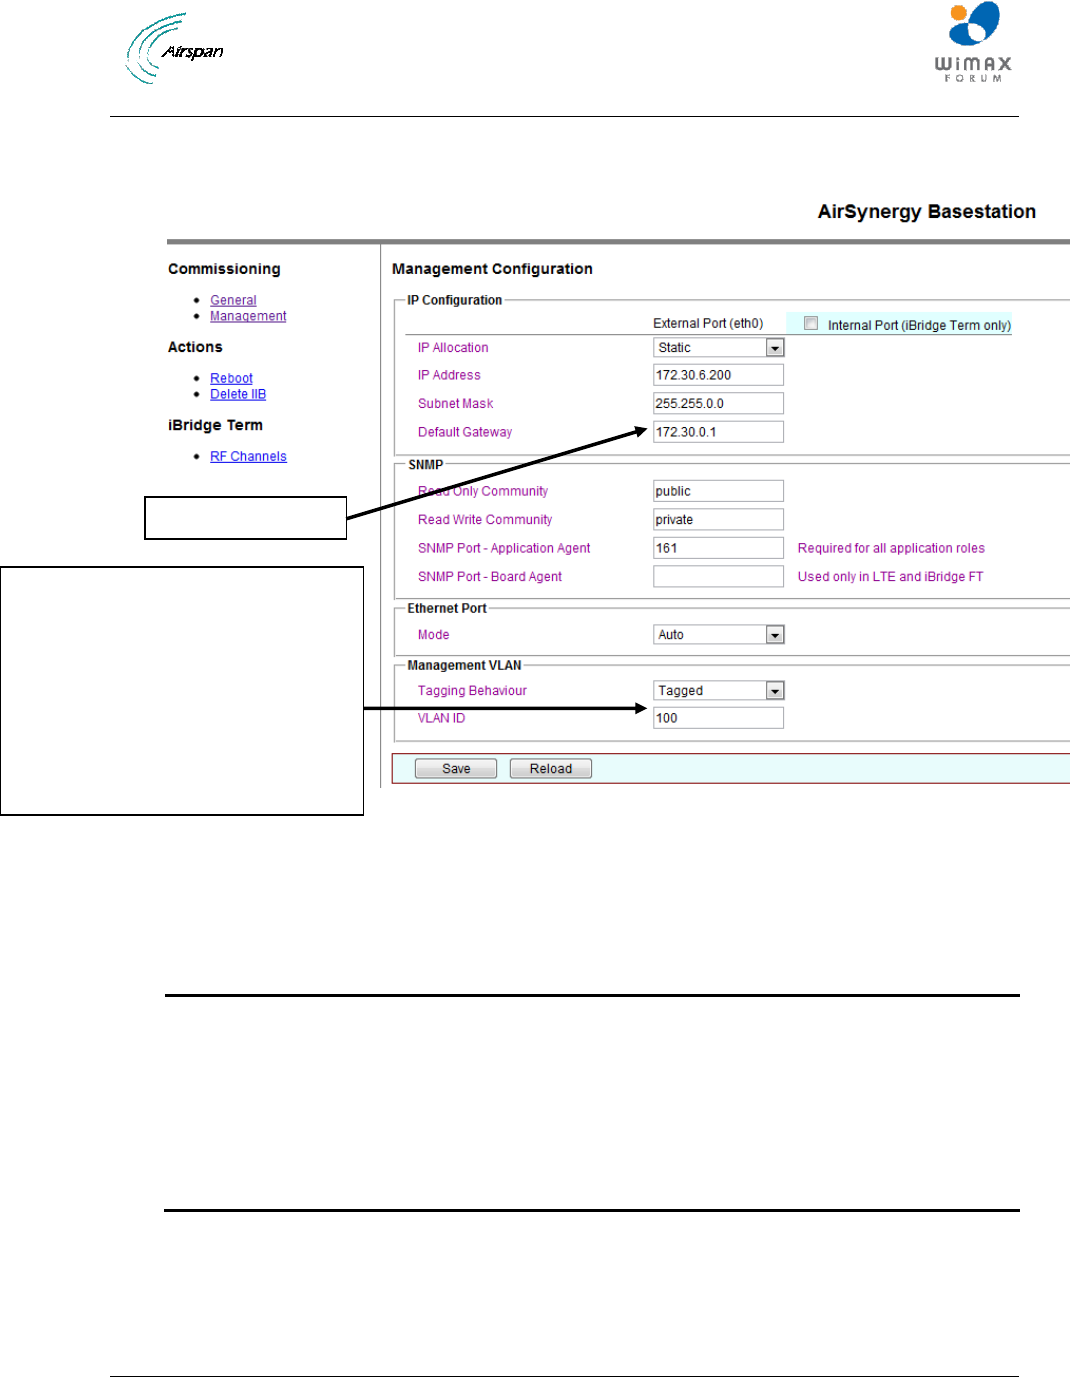The image size is (1070, 1377).
Task: Click the IP Allocation label
Action: click(453, 347)
